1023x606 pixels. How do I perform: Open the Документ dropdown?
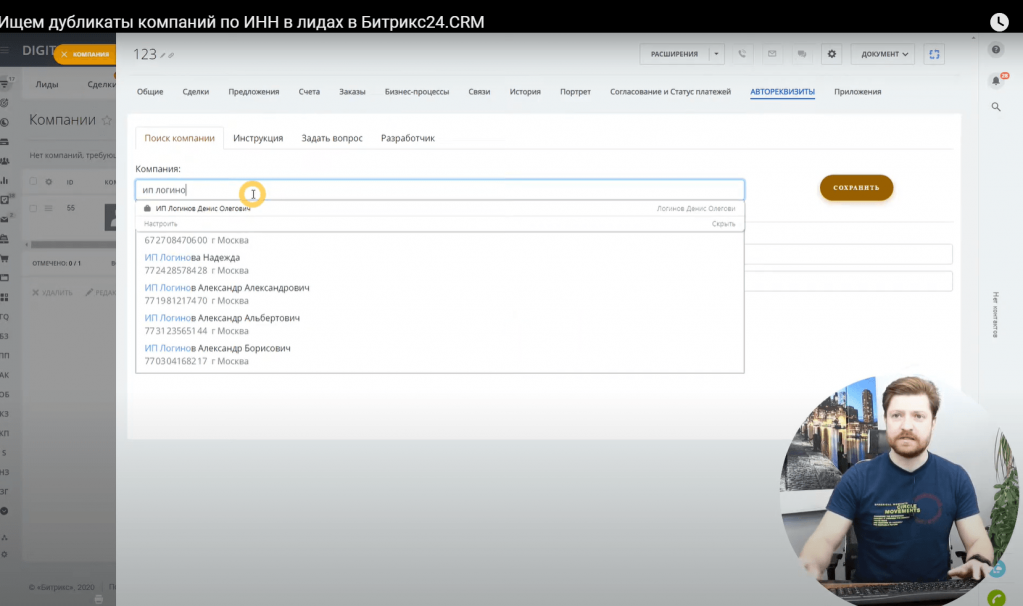click(x=883, y=54)
